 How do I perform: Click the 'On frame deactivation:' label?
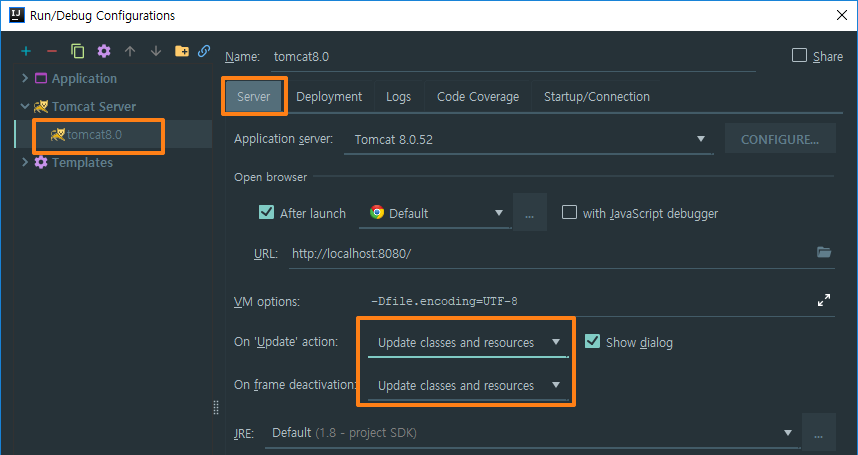click(x=295, y=385)
